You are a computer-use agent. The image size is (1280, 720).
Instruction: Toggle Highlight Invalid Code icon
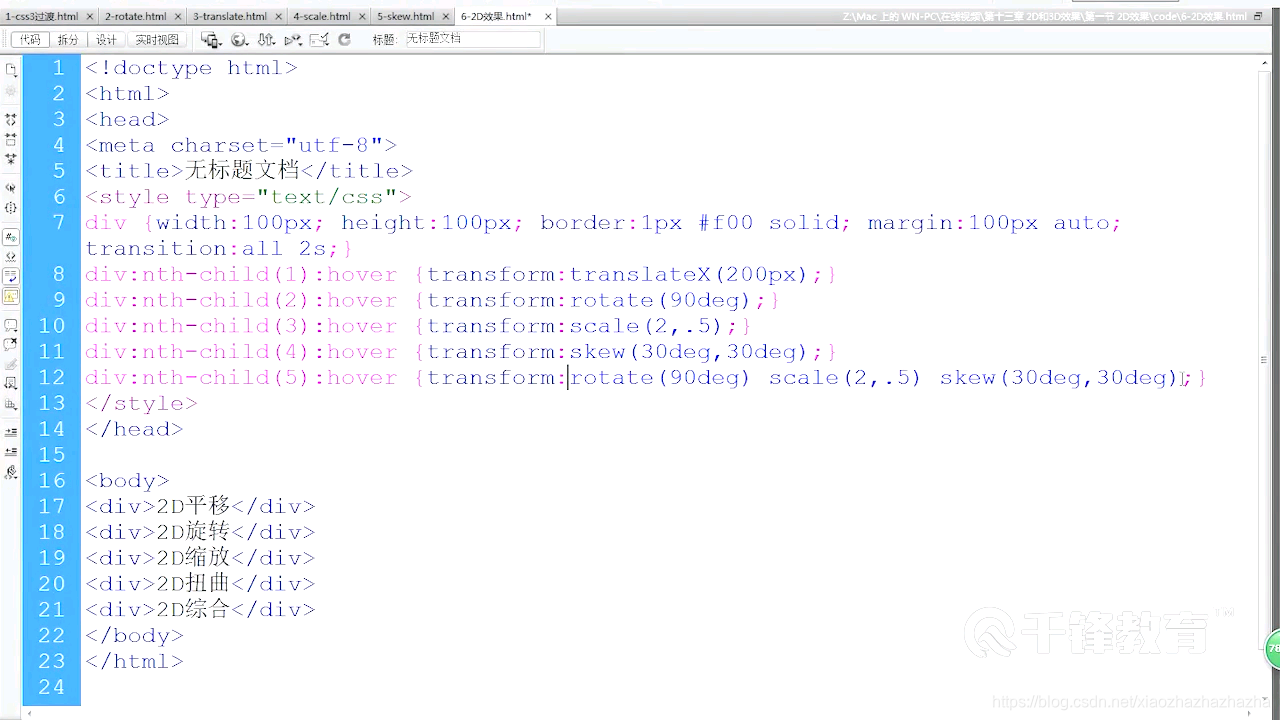click(x=11, y=256)
